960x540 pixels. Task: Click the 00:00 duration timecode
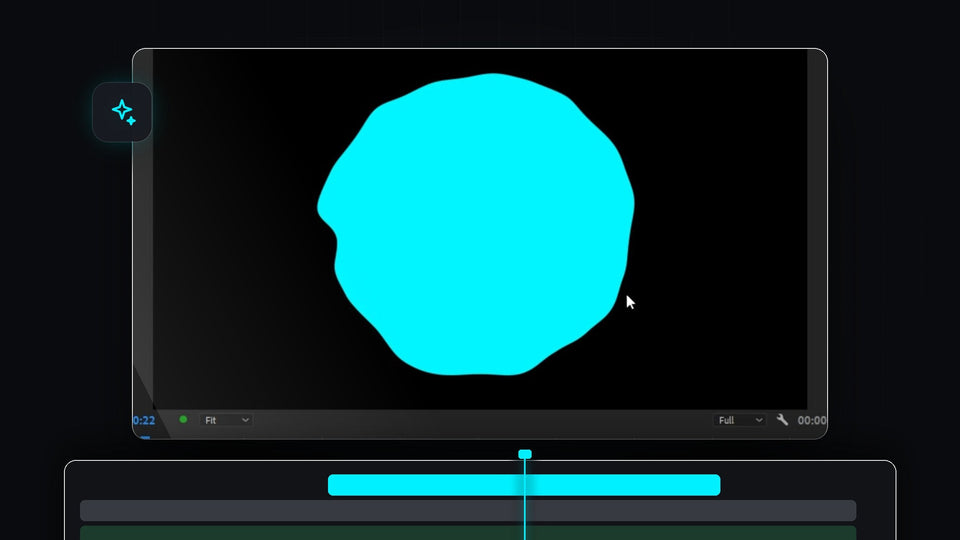(x=812, y=420)
